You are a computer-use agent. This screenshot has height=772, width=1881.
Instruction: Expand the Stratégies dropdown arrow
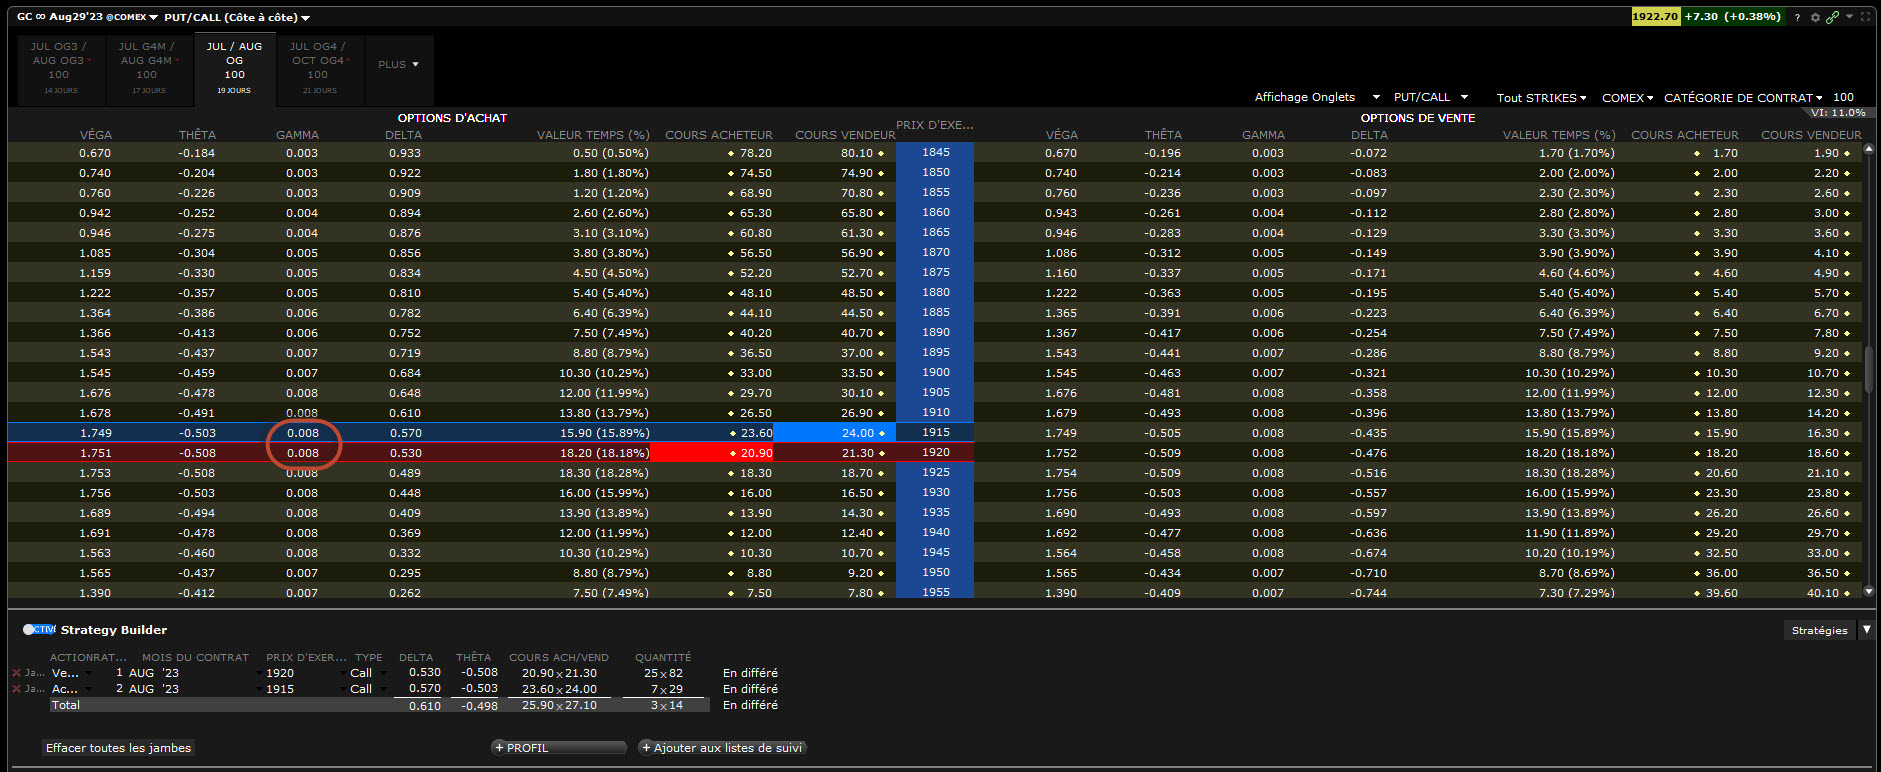click(x=1866, y=630)
